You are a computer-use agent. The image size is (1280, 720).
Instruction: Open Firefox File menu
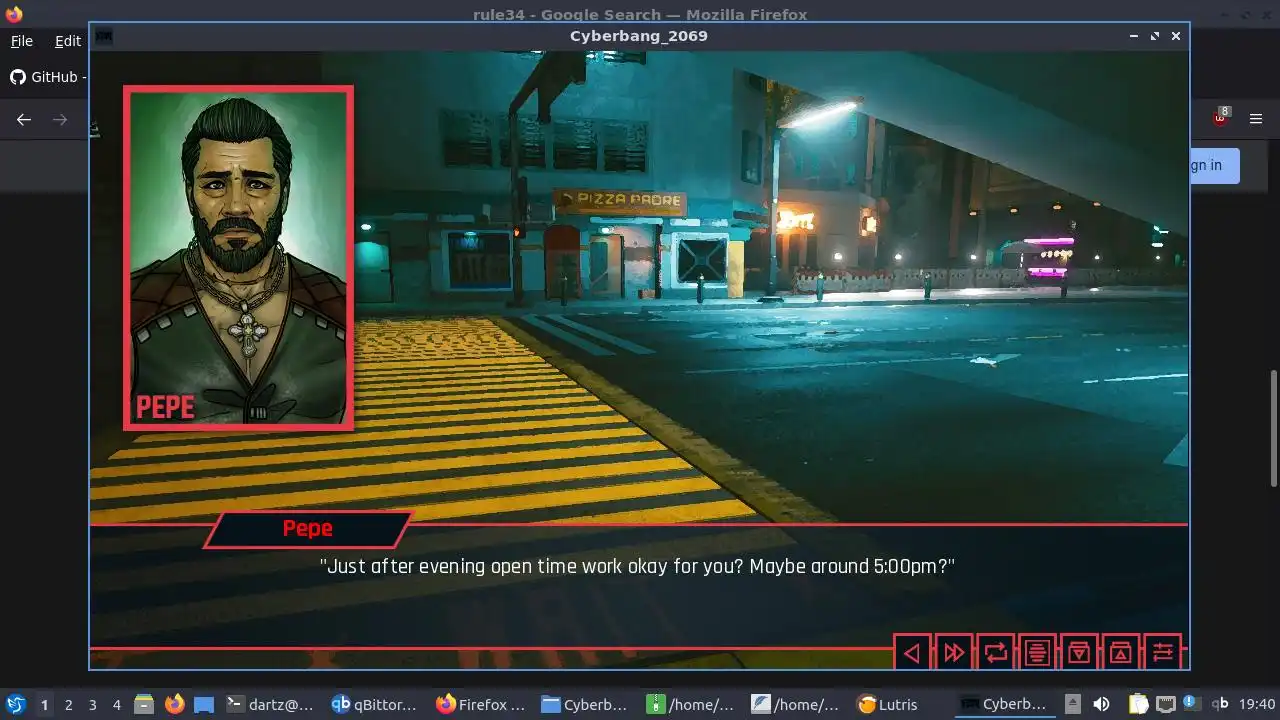click(x=22, y=41)
